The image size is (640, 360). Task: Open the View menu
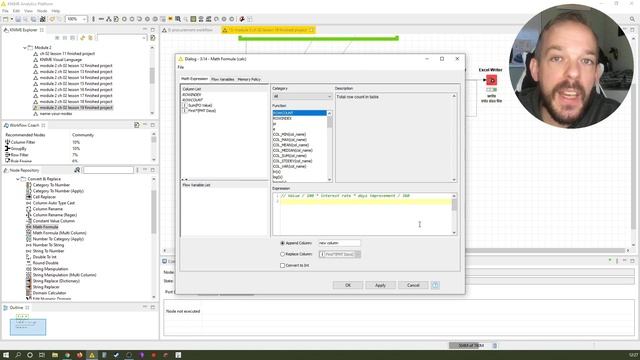pyautogui.click(x=29, y=11)
